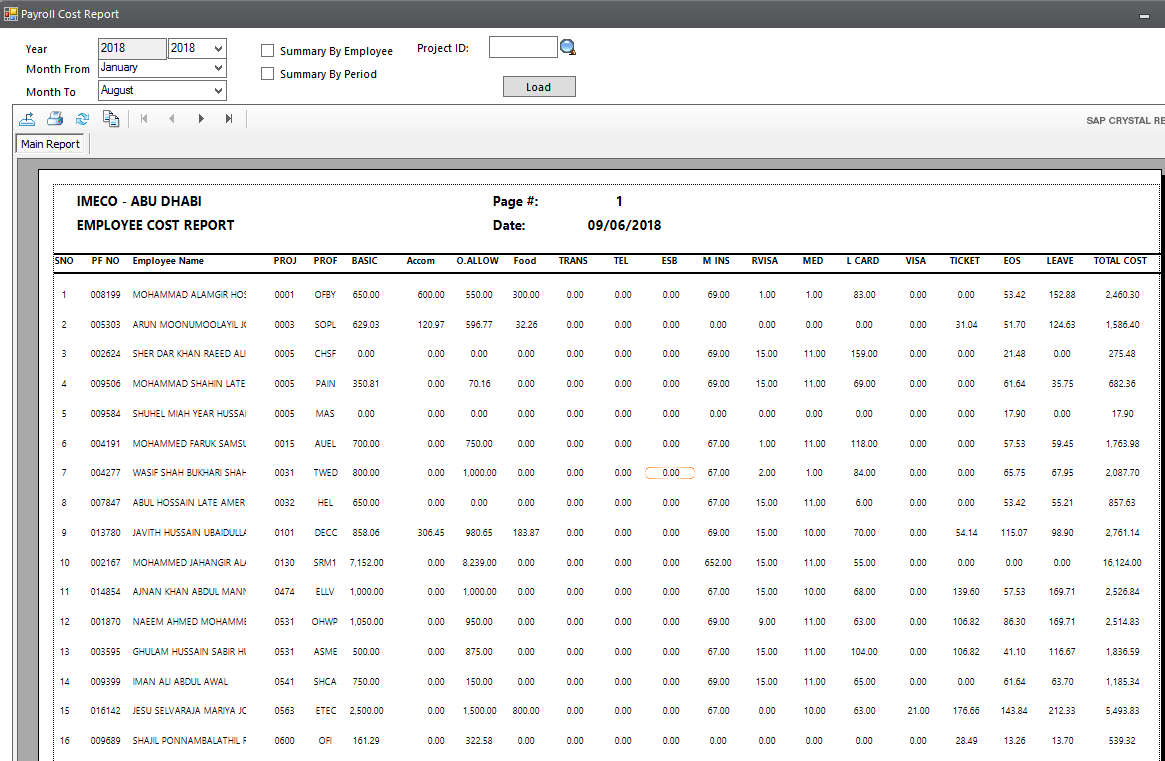The width and height of the screenshot is (1165, 761).
Task: Minimize the Payroll Cost Report window
Action: [x=1144, y=15]
